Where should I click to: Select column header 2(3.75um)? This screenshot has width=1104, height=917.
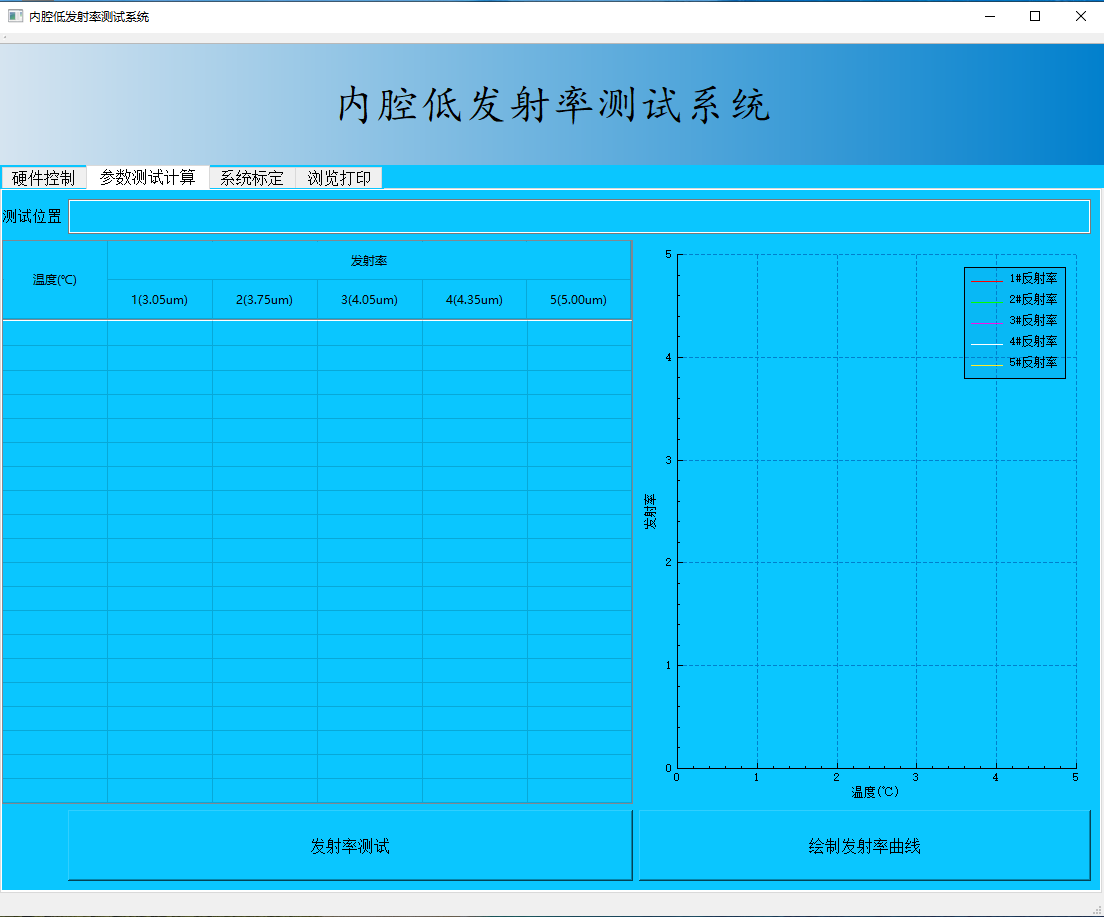tap(265, 300)
